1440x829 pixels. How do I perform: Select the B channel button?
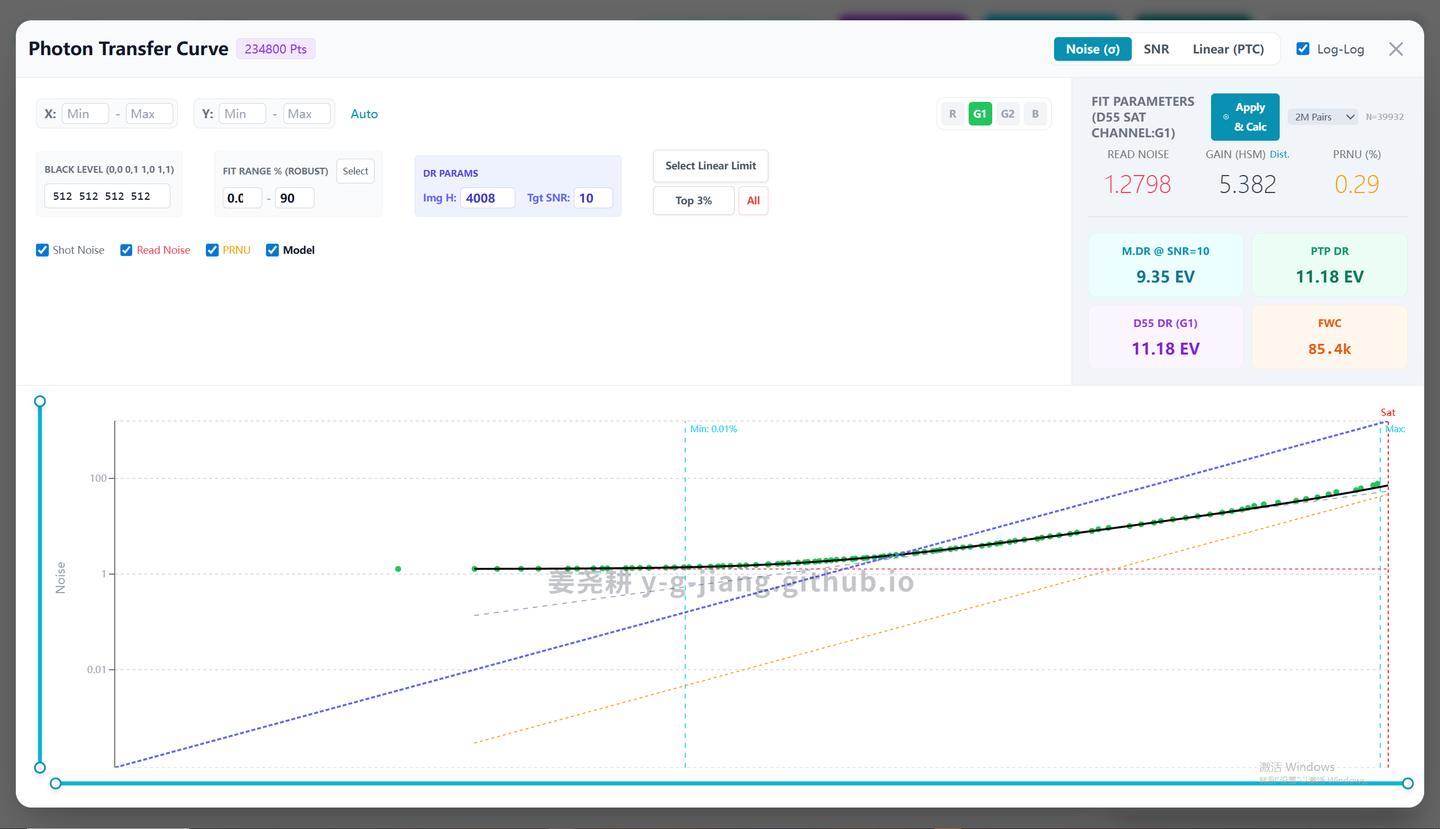click(1035, 114)
